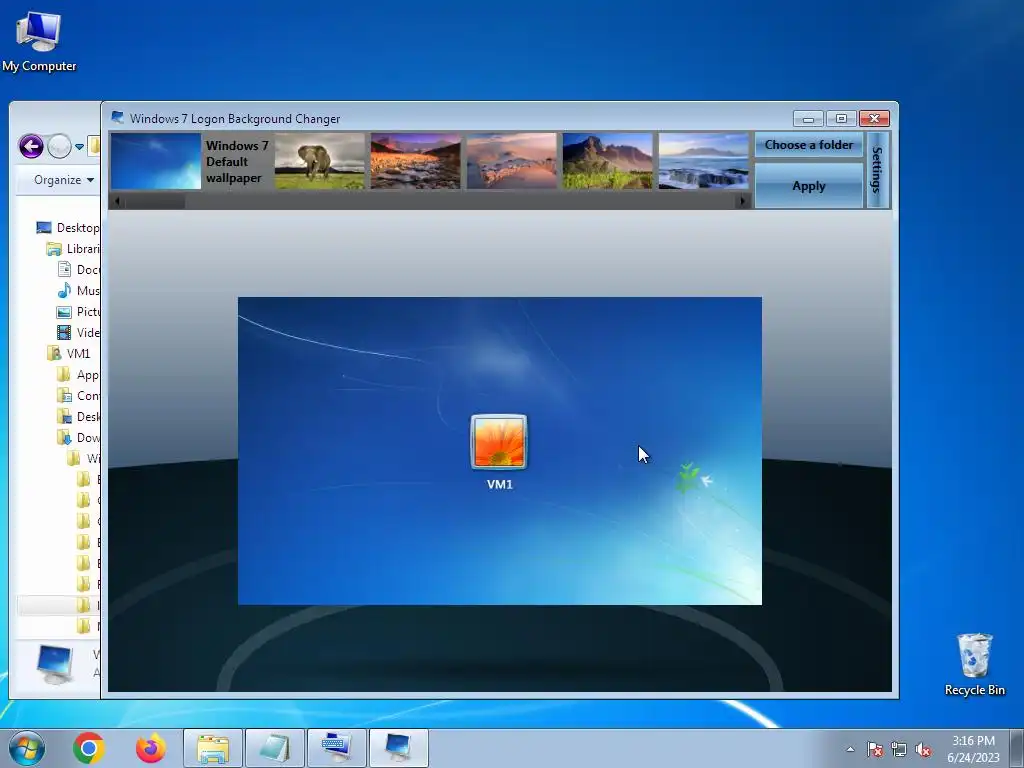Click the muted volume tray icon
Screen dimensions: 1024x768
pyautogui.click(x=923, y=749)
